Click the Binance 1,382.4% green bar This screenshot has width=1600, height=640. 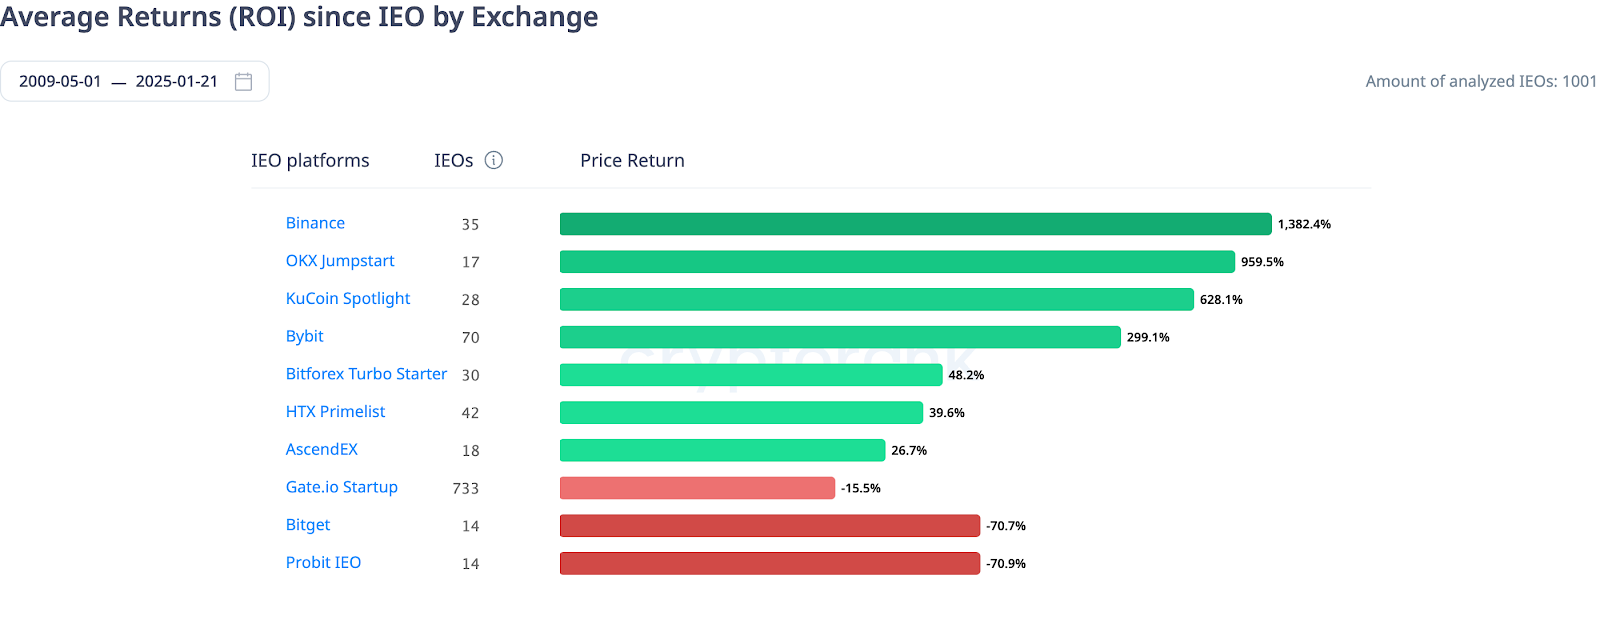pos(915,224)
